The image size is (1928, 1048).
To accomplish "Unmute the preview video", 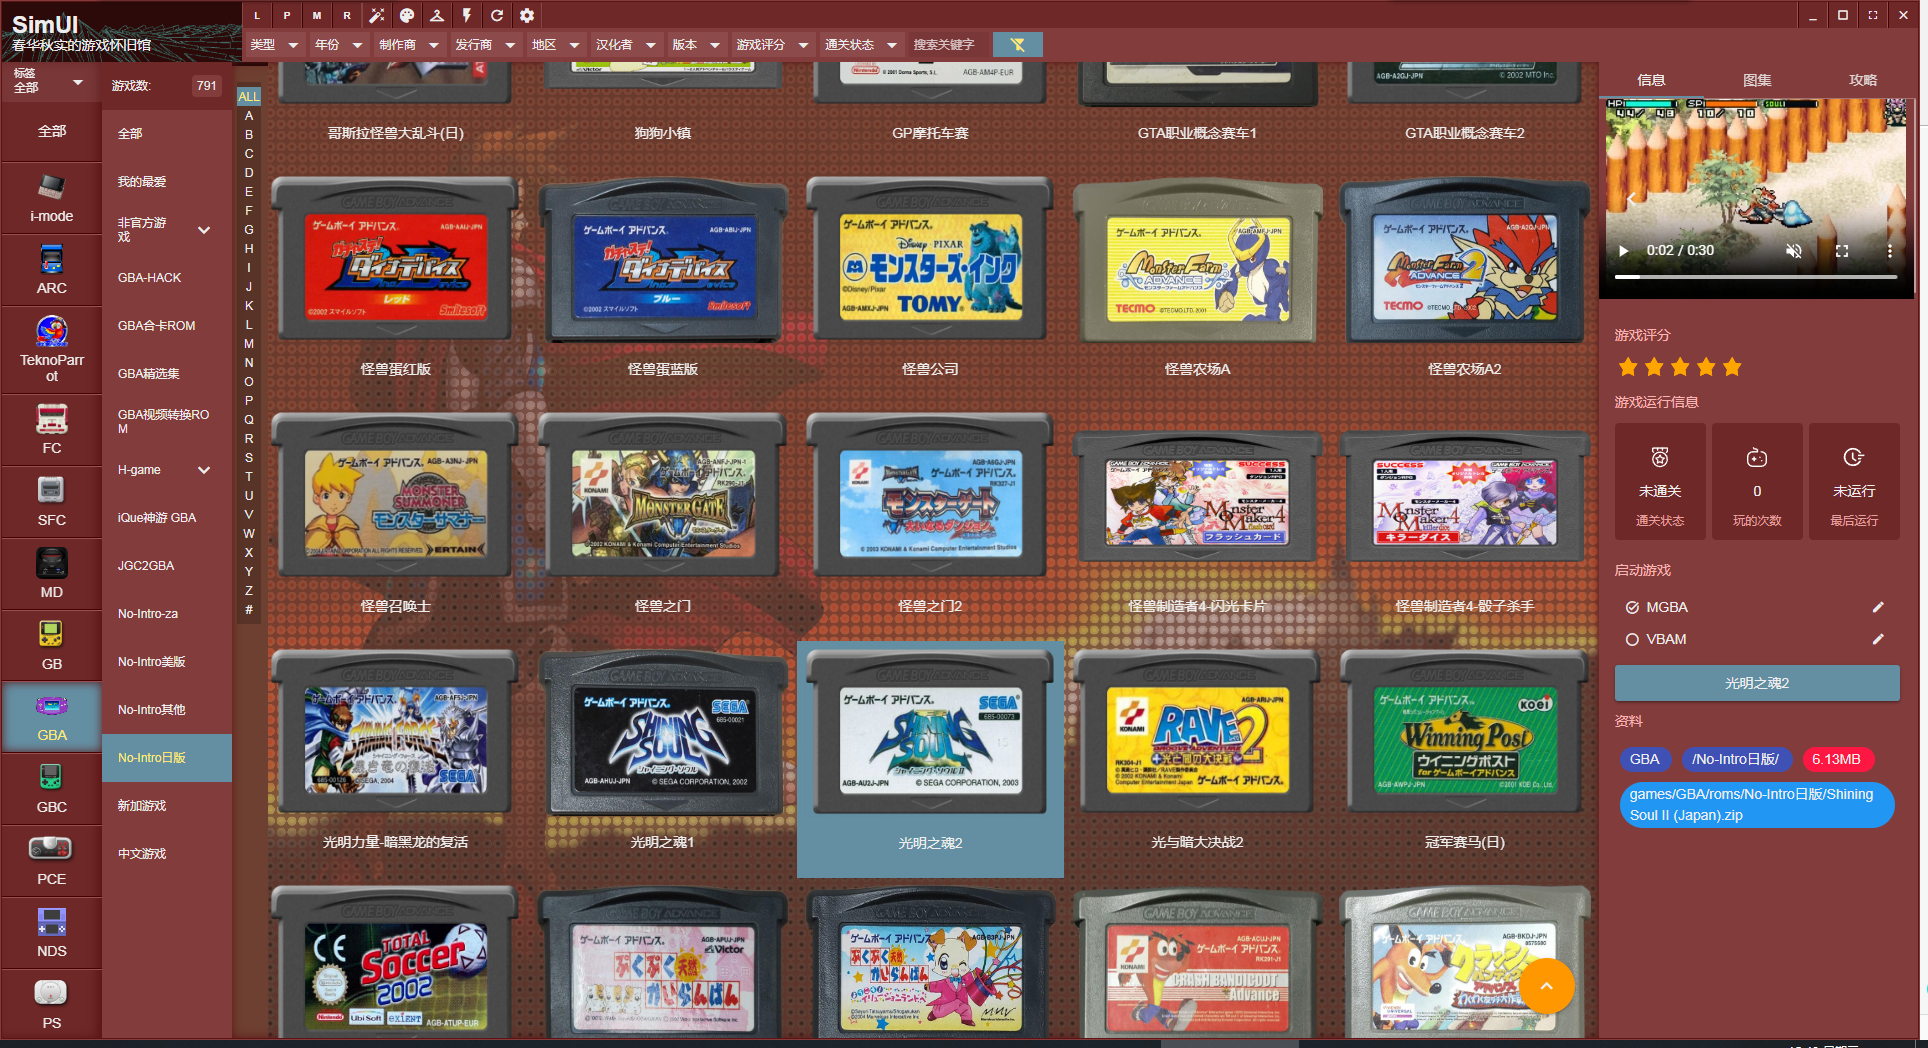I will [1794, 251].
